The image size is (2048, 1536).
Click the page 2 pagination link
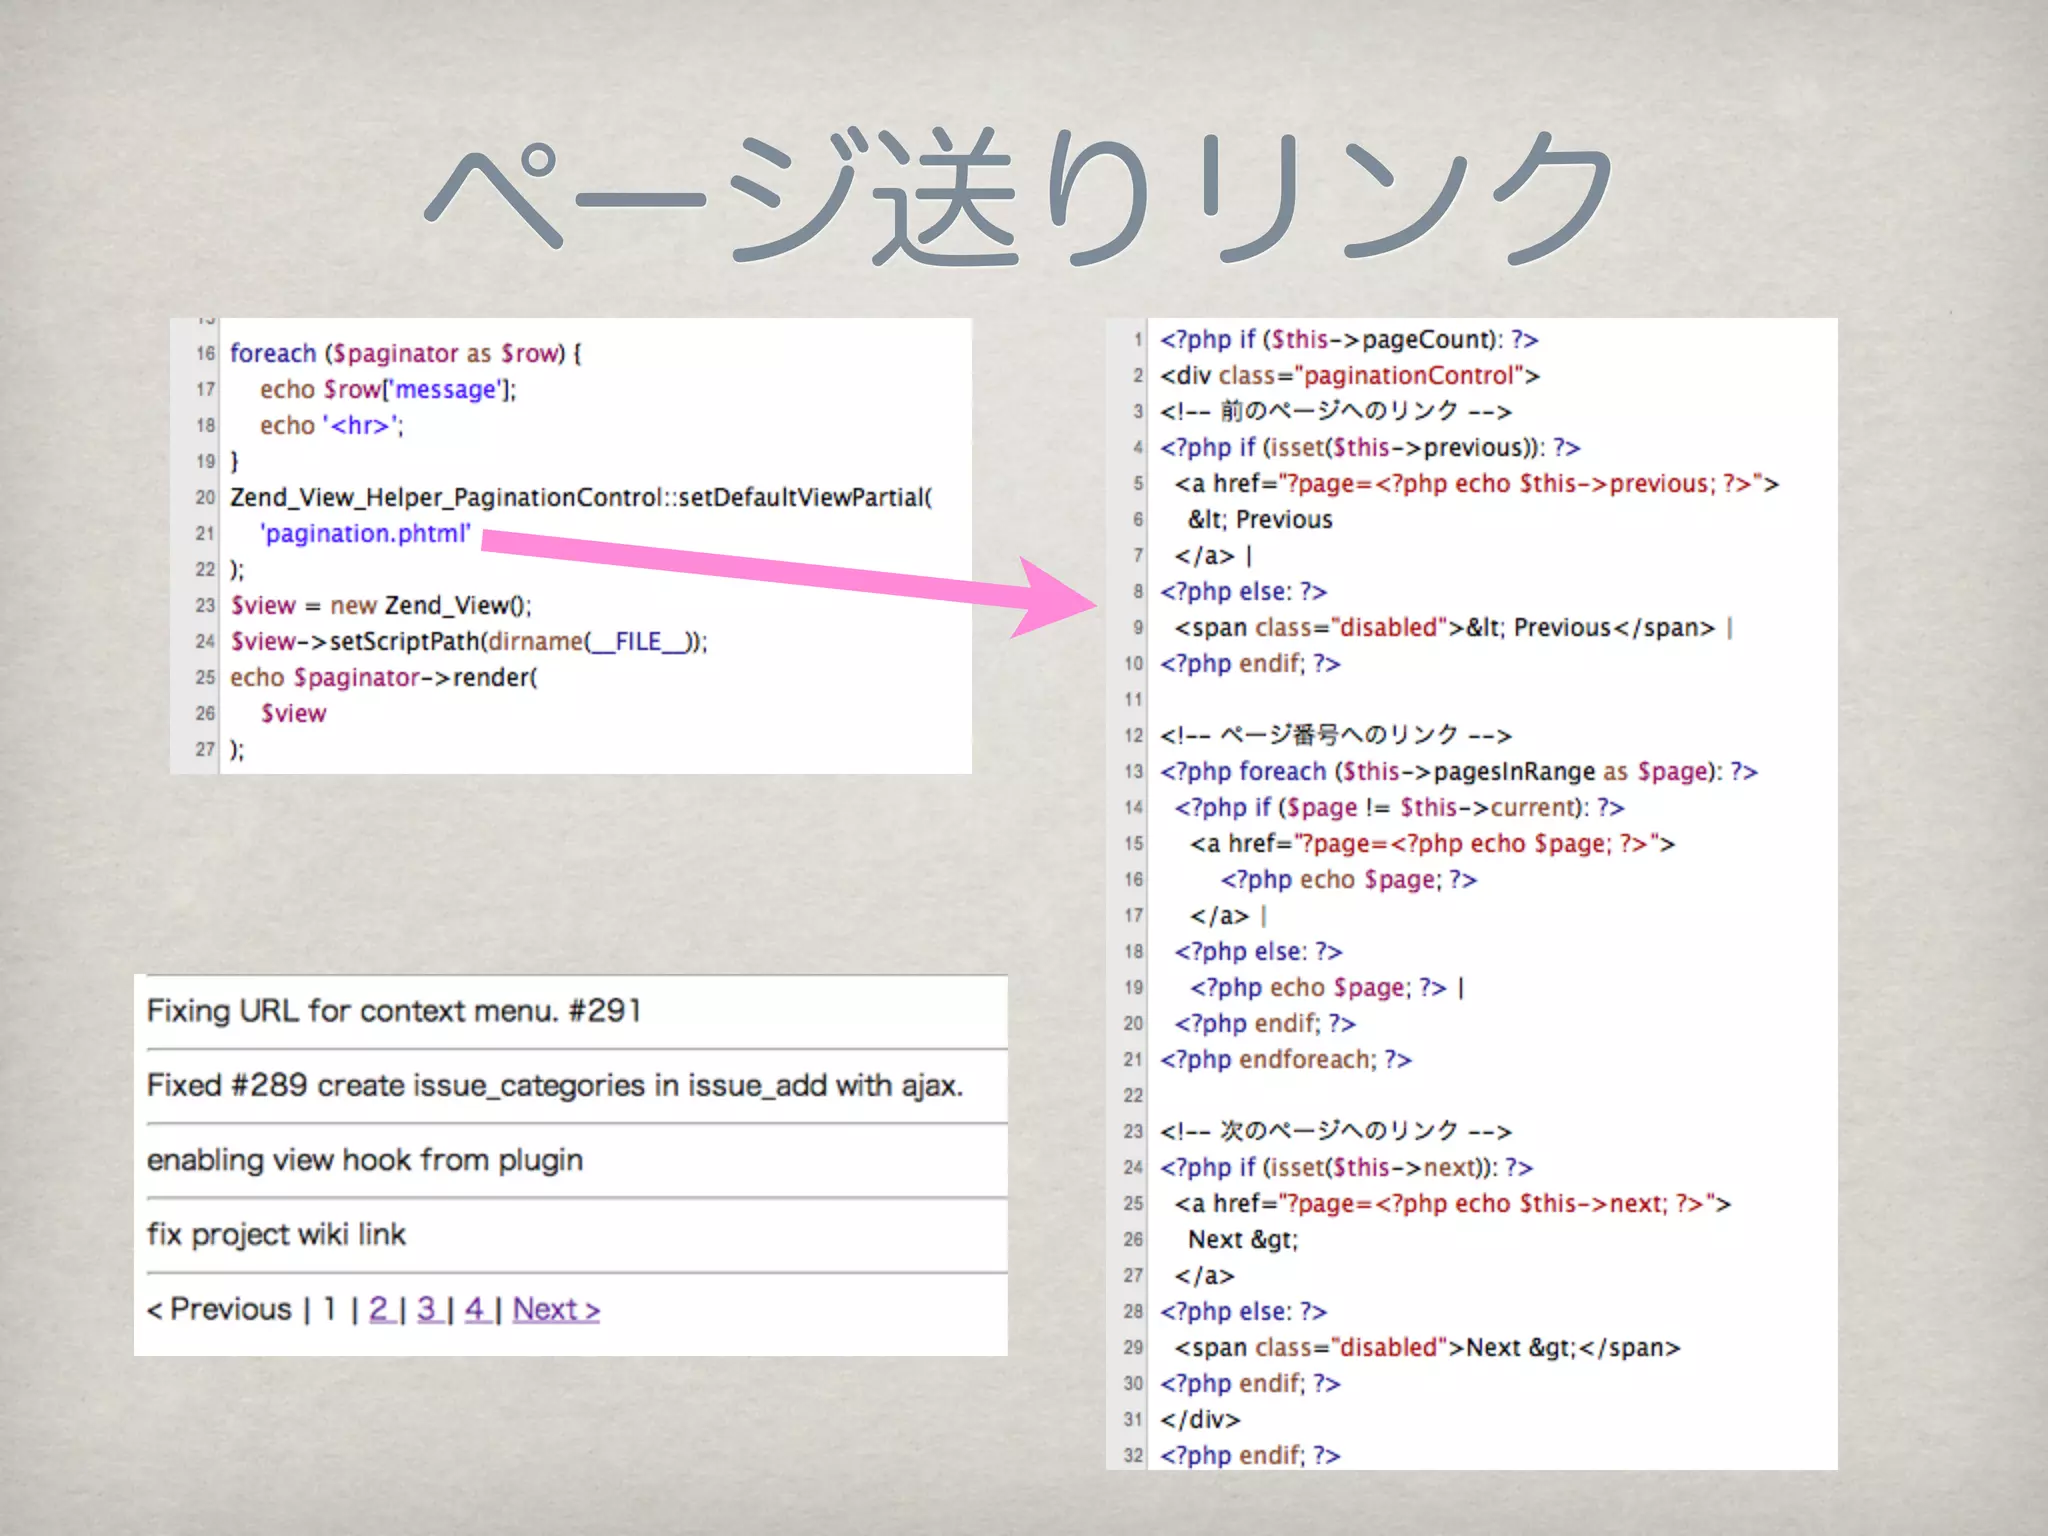379,1309
